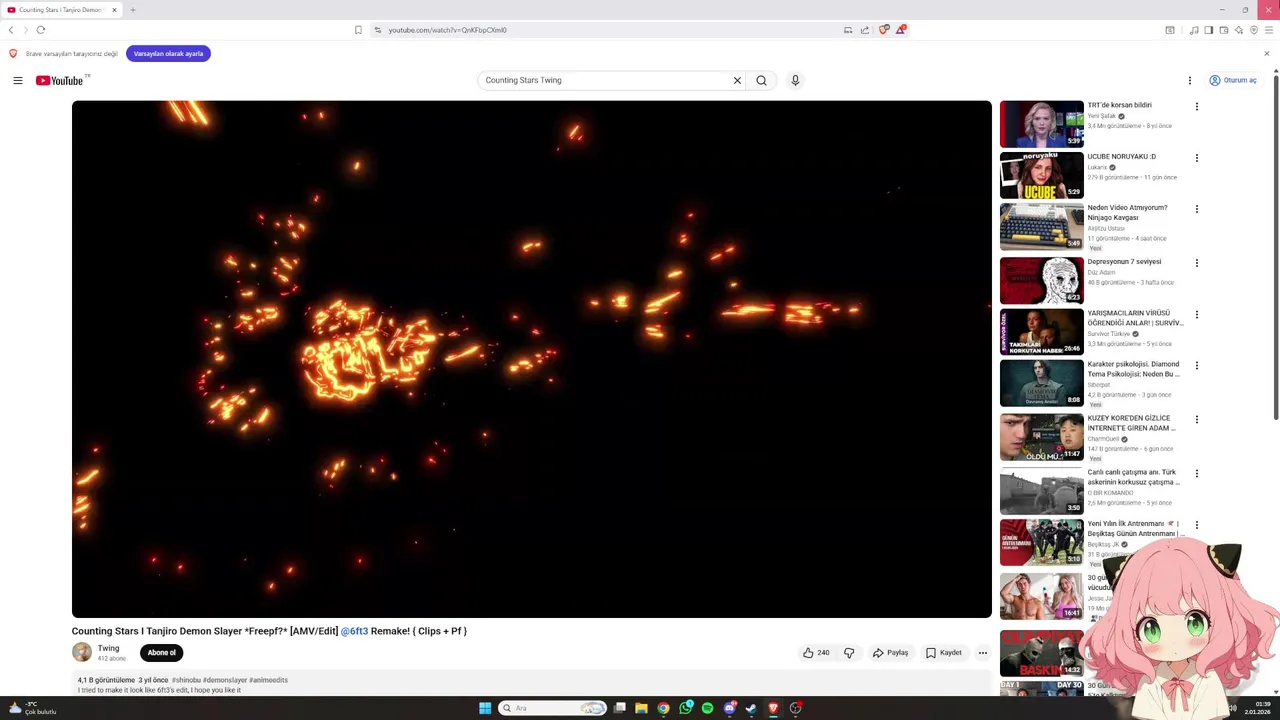Open options for KUZEY KORE'DEN video

coord(1196,419)
